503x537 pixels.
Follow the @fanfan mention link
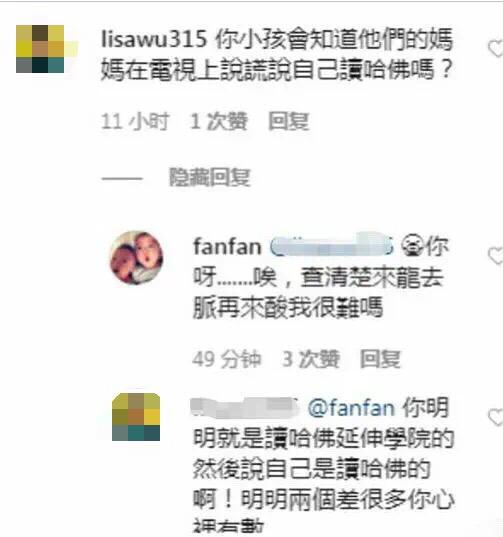click(351, 408)
